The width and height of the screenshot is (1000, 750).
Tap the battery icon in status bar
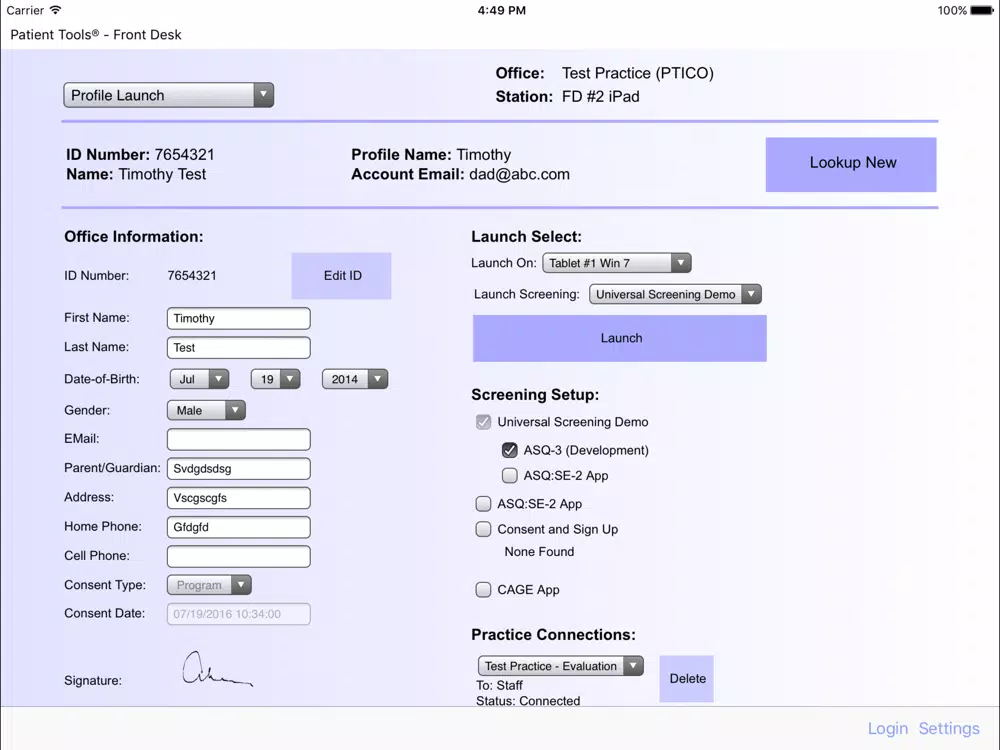coord(982,10)
